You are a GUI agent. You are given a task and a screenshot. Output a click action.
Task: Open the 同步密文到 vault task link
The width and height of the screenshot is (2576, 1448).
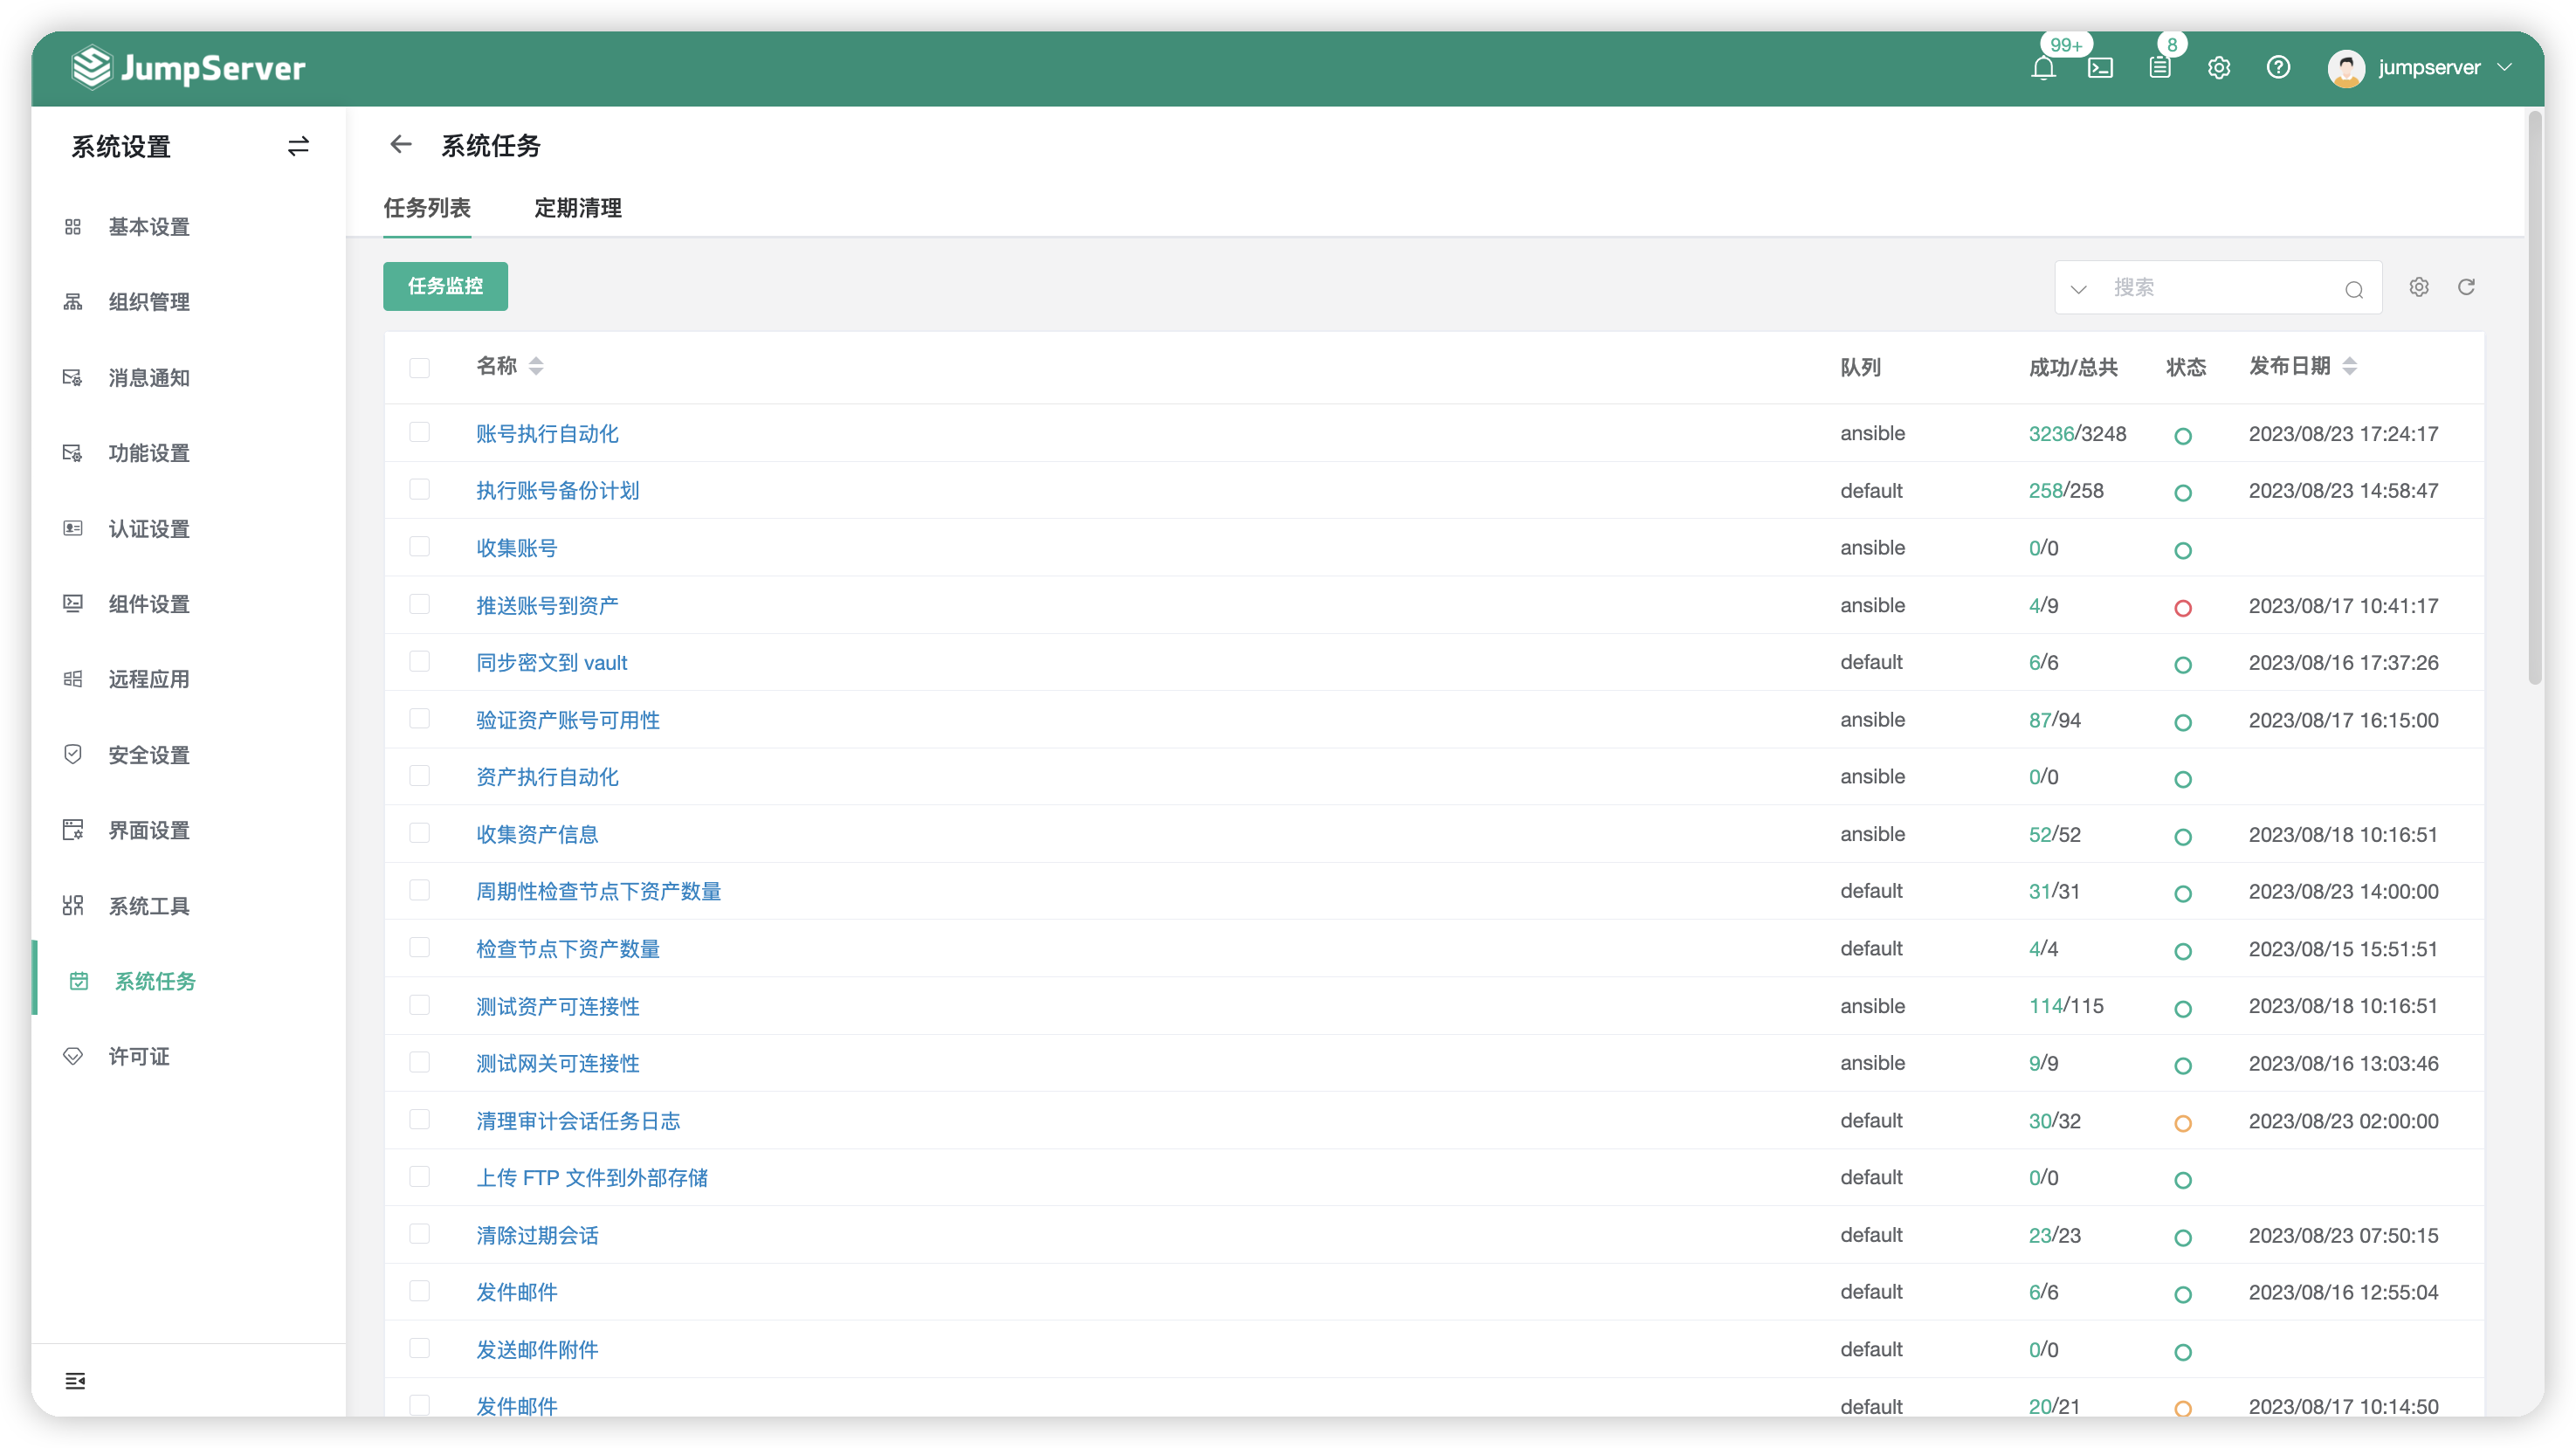click(x=551, y=663)
